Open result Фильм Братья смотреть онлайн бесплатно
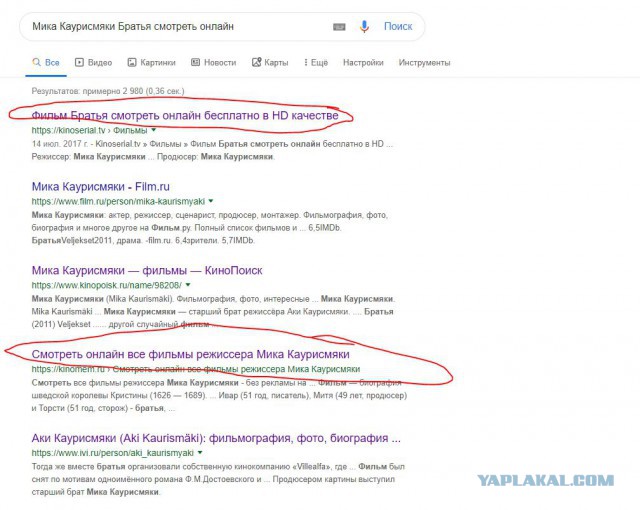The image size is (640, 510). point(185,115)
